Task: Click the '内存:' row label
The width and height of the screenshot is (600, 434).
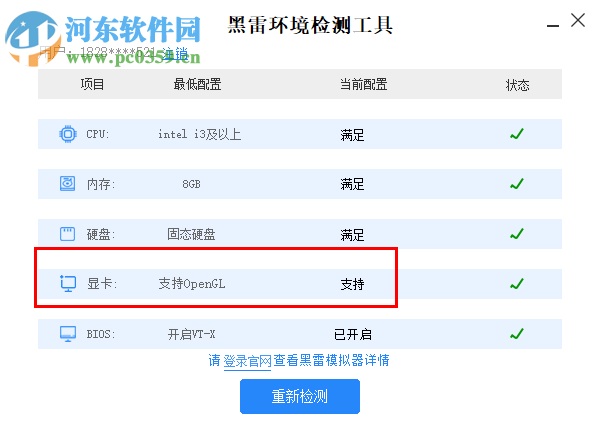Action: [101, 184]
